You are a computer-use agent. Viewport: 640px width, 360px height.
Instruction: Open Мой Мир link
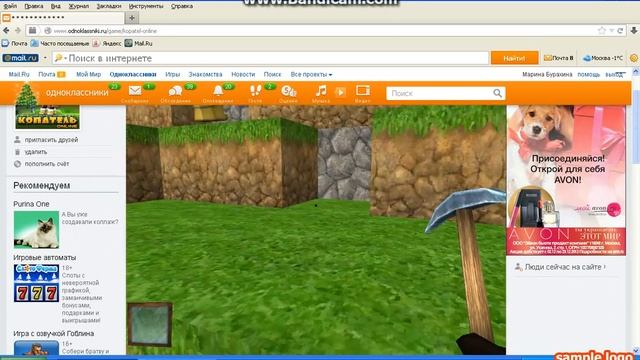click(89, 74)
